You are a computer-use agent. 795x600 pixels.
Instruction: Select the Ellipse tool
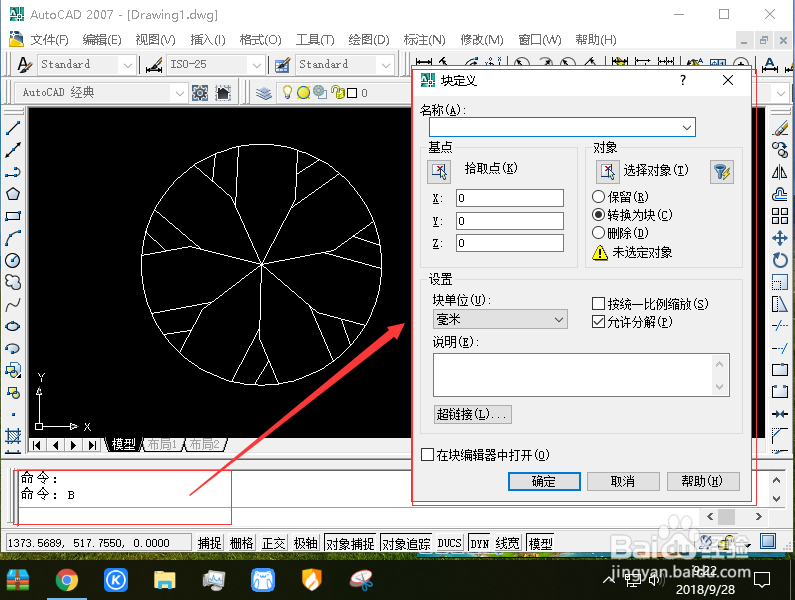coord(13,326)
